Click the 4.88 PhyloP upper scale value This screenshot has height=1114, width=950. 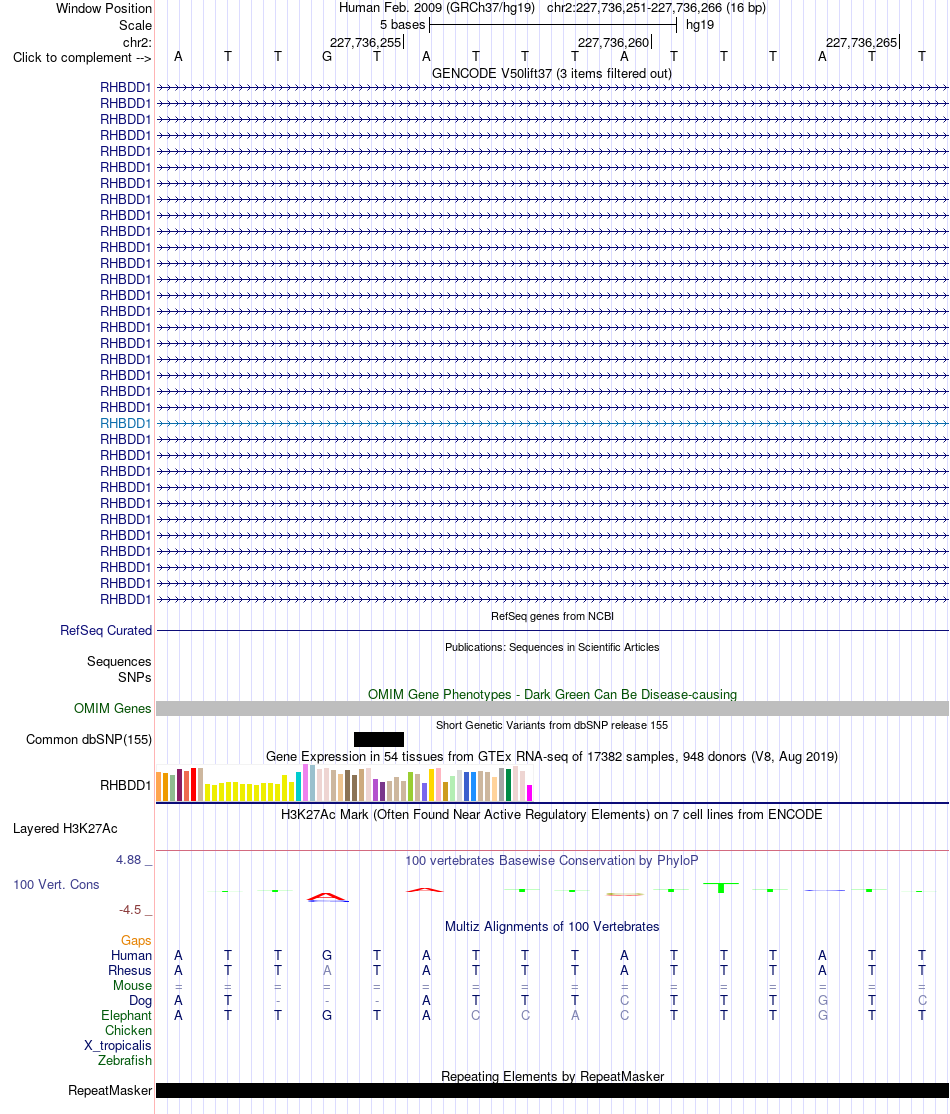[129, 860]
